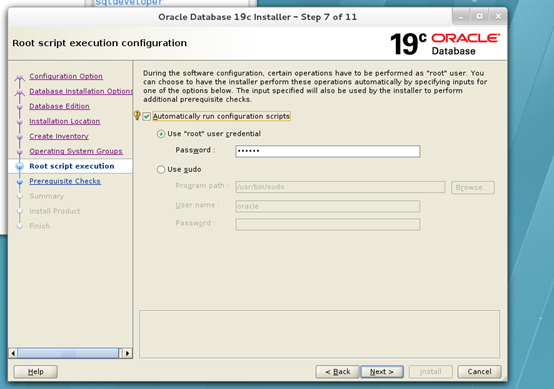This screenshot has height=389, width=554.
Task: Click the Summary step label
Action: (x=47, y=196)
